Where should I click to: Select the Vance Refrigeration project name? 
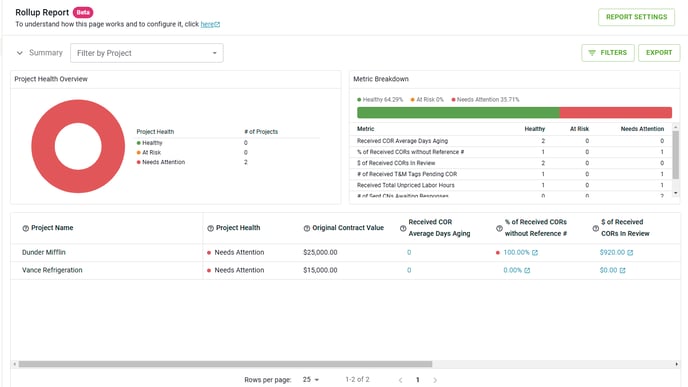(x=52, y=270)
